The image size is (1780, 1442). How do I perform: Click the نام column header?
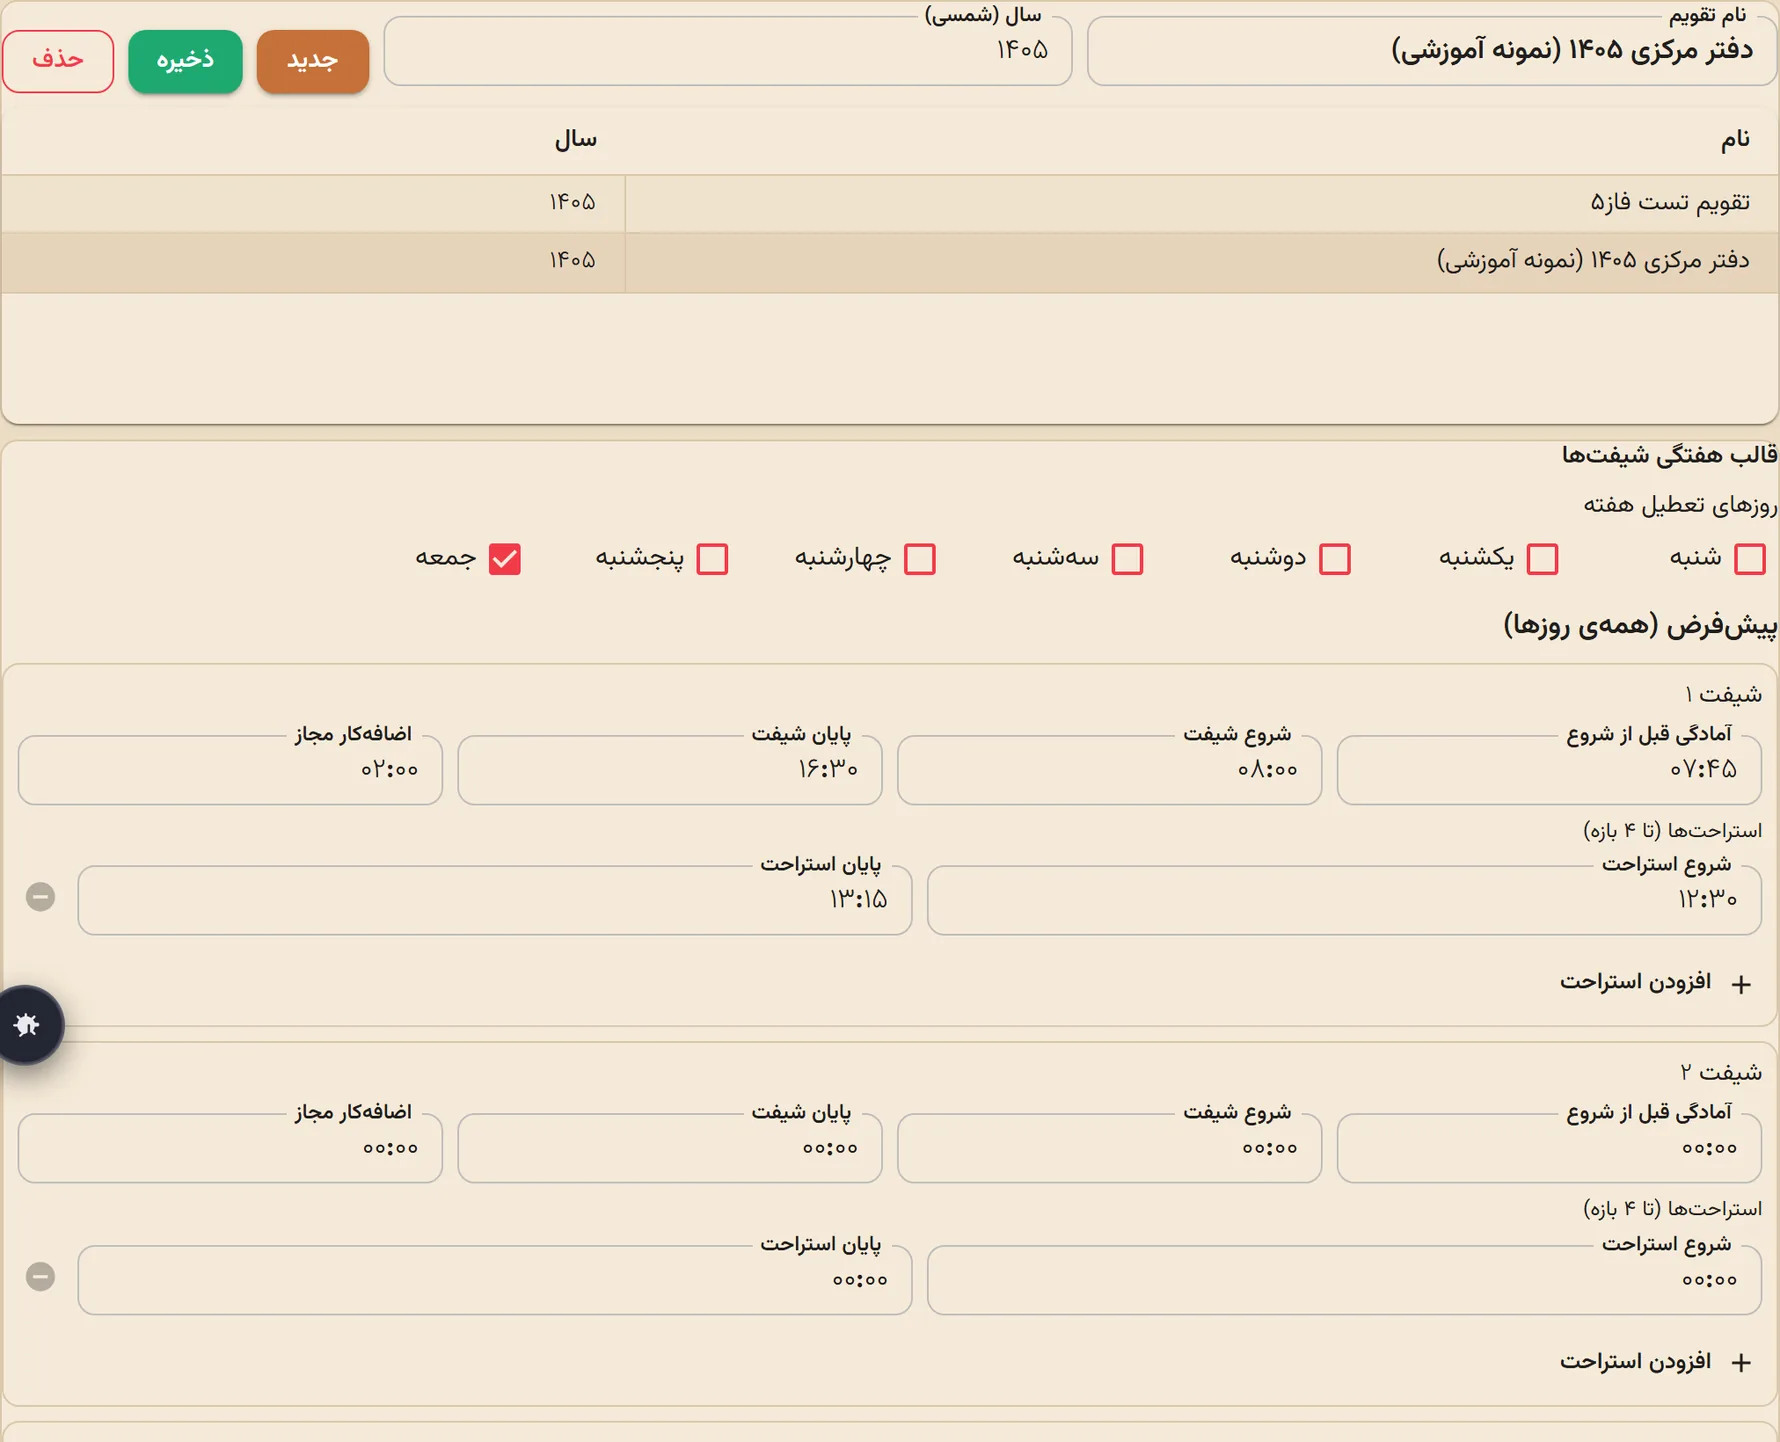[1735, 140]
